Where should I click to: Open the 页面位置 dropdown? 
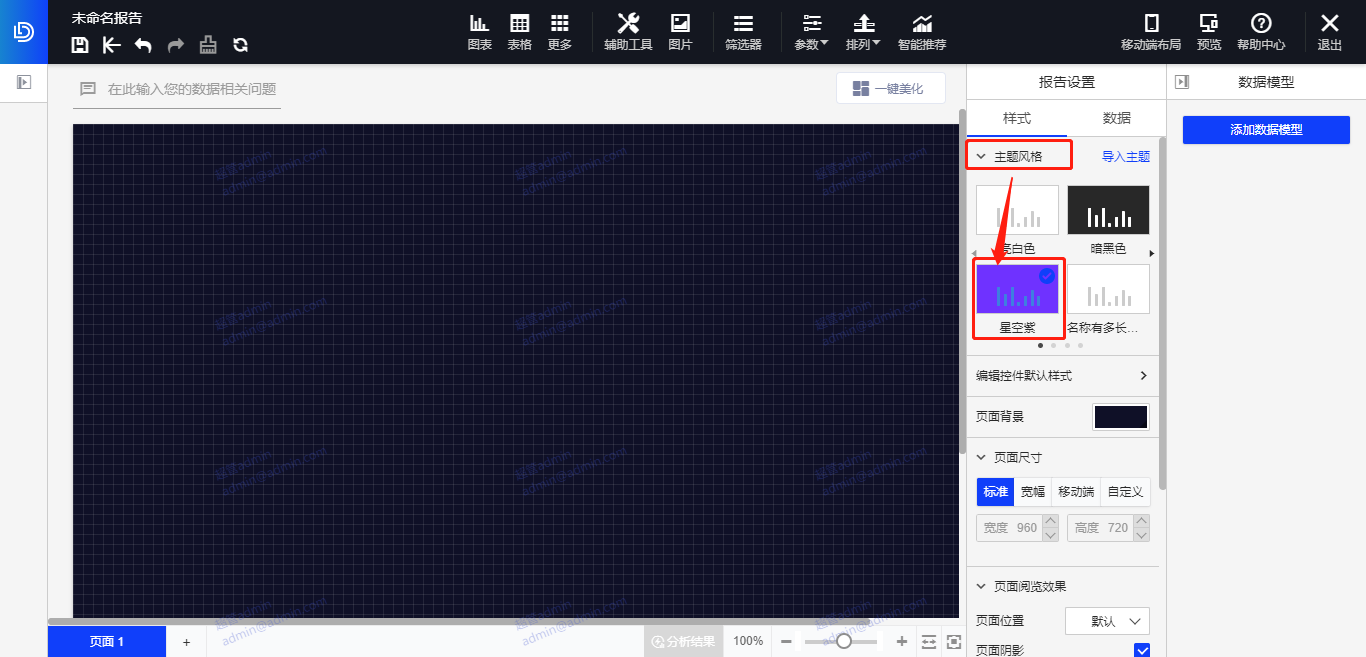click(x=1107, y=621)
